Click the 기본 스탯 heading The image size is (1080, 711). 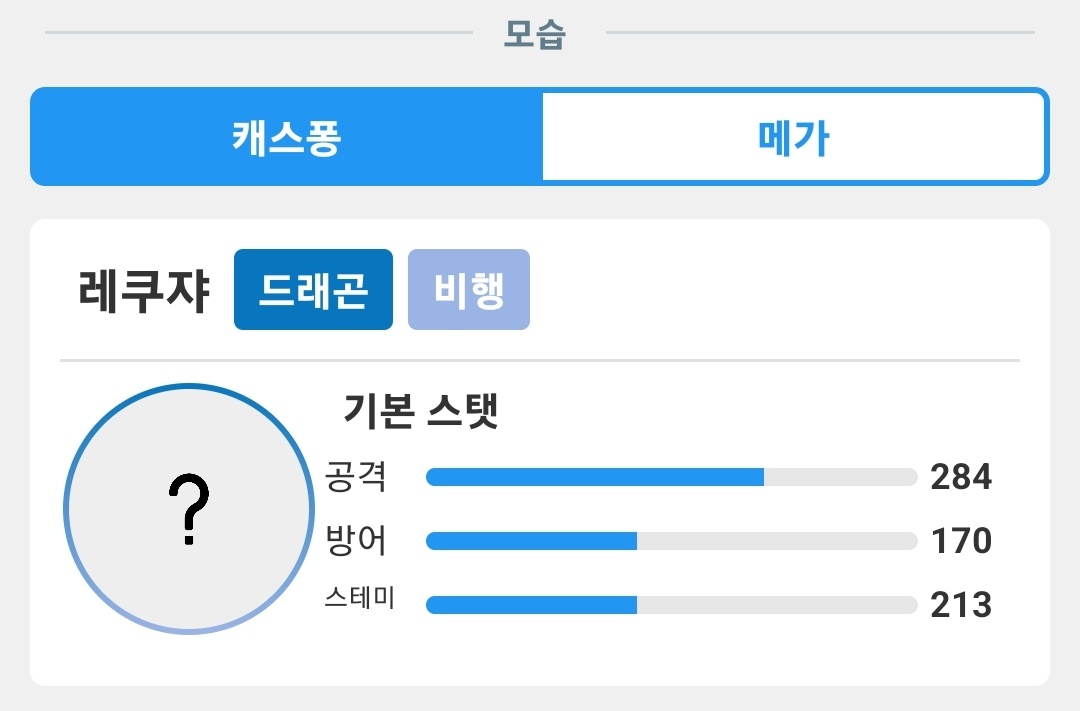click(x=420, y=411)
